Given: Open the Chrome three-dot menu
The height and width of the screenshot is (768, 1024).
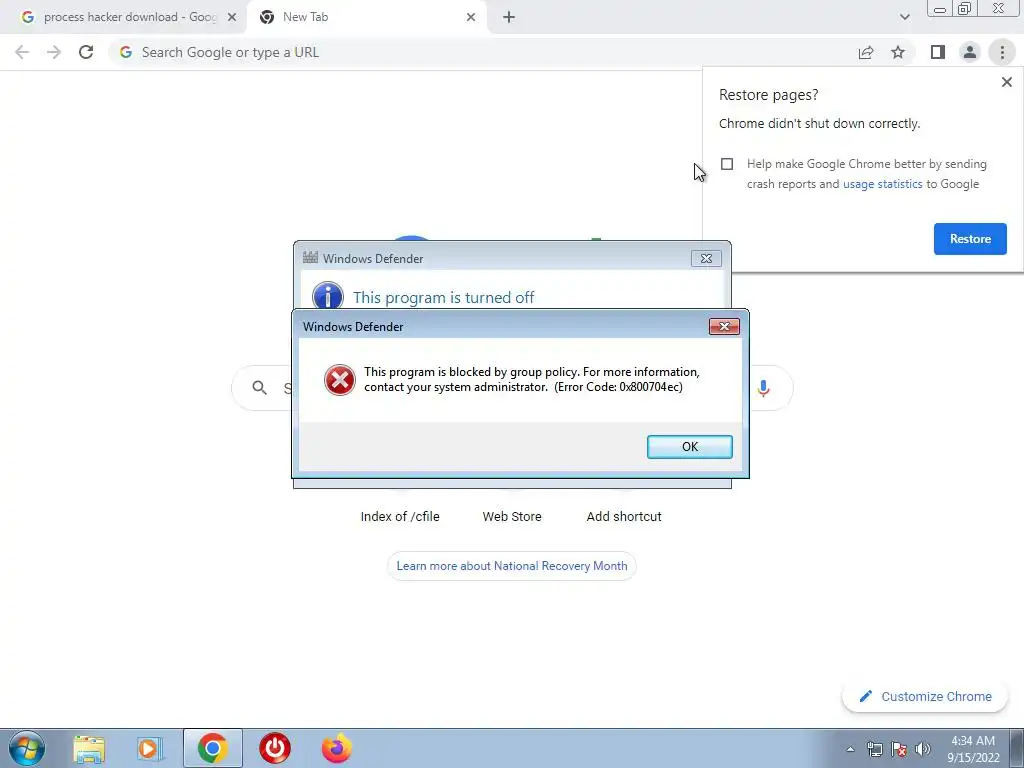Looking at the screenshot, I should [1002, 52].
